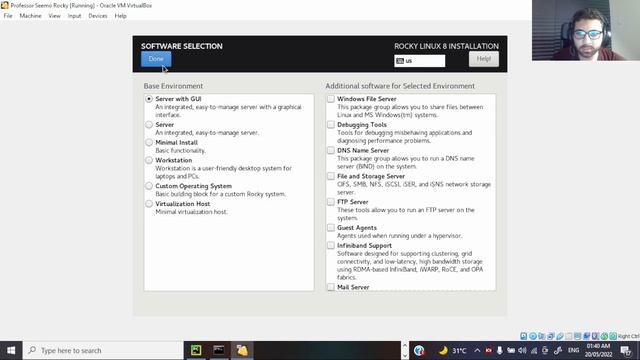Click the VirtualBox USB devices status icon

point(560,336)
